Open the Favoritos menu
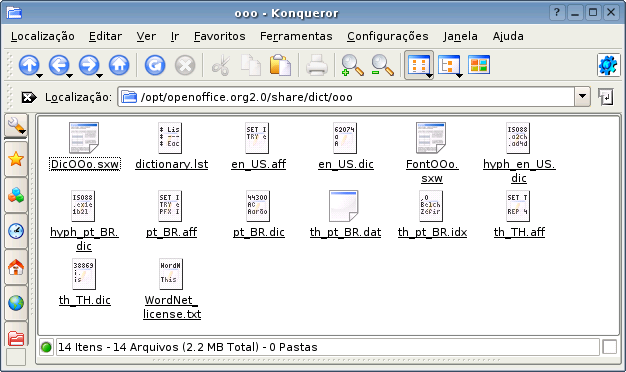This screenshot has width=626, height=372. [220, 36]
